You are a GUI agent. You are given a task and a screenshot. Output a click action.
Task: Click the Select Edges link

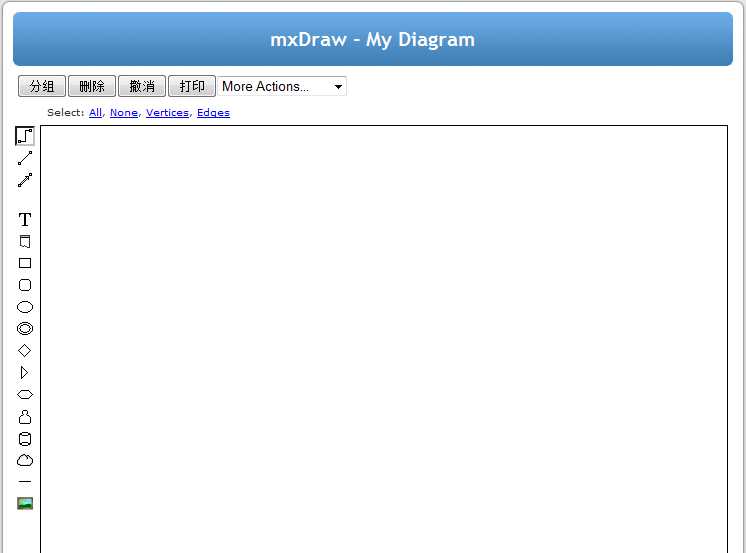213,113
